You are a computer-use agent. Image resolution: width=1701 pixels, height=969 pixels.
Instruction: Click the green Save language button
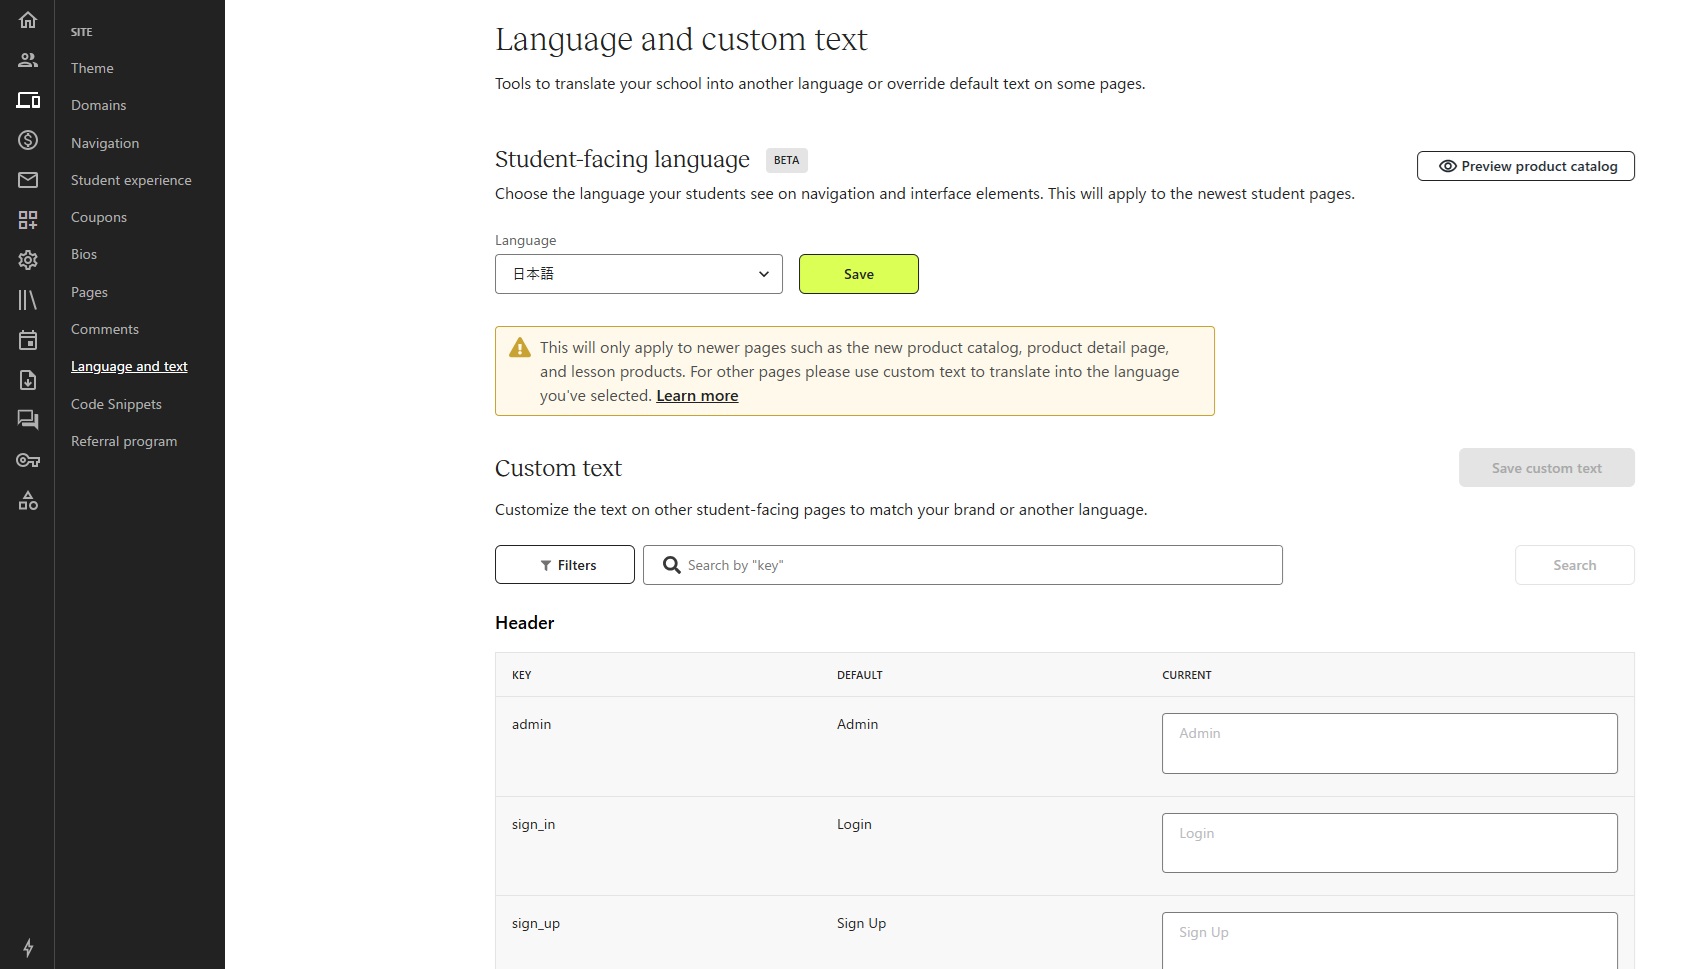[858, 274]
